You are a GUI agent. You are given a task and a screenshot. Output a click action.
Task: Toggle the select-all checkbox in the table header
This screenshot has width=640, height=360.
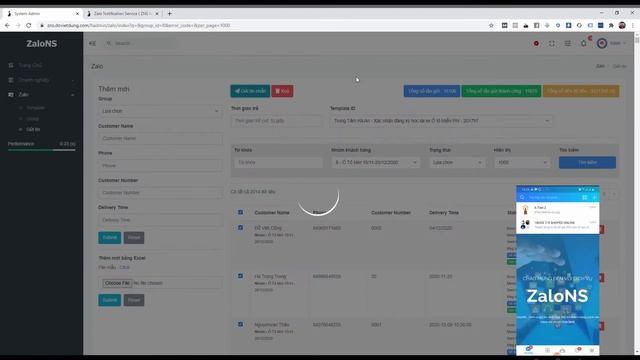pyautogui.click(x=240, y=212)
